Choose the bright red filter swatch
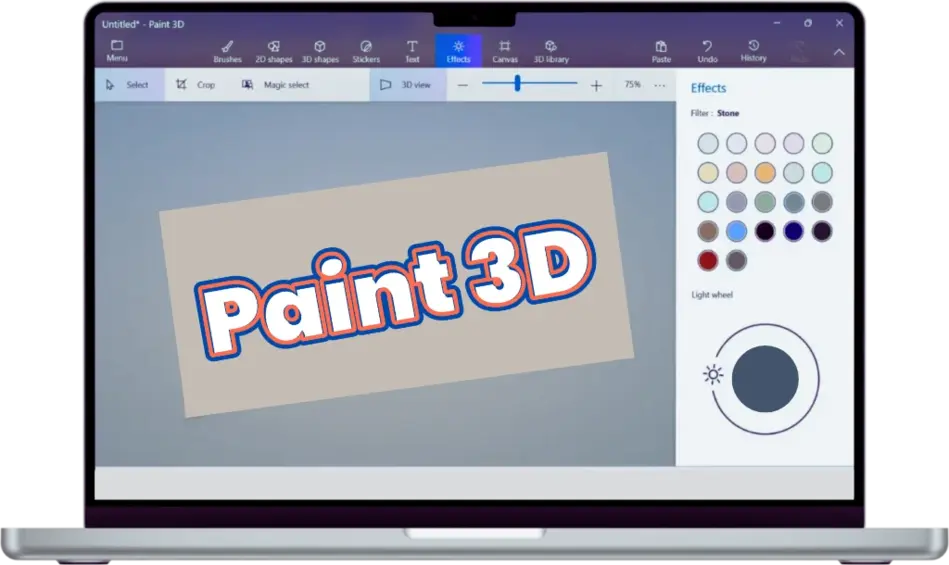This screenshot has height=565, width=949. pyautogui.click(x=708, y=261)
